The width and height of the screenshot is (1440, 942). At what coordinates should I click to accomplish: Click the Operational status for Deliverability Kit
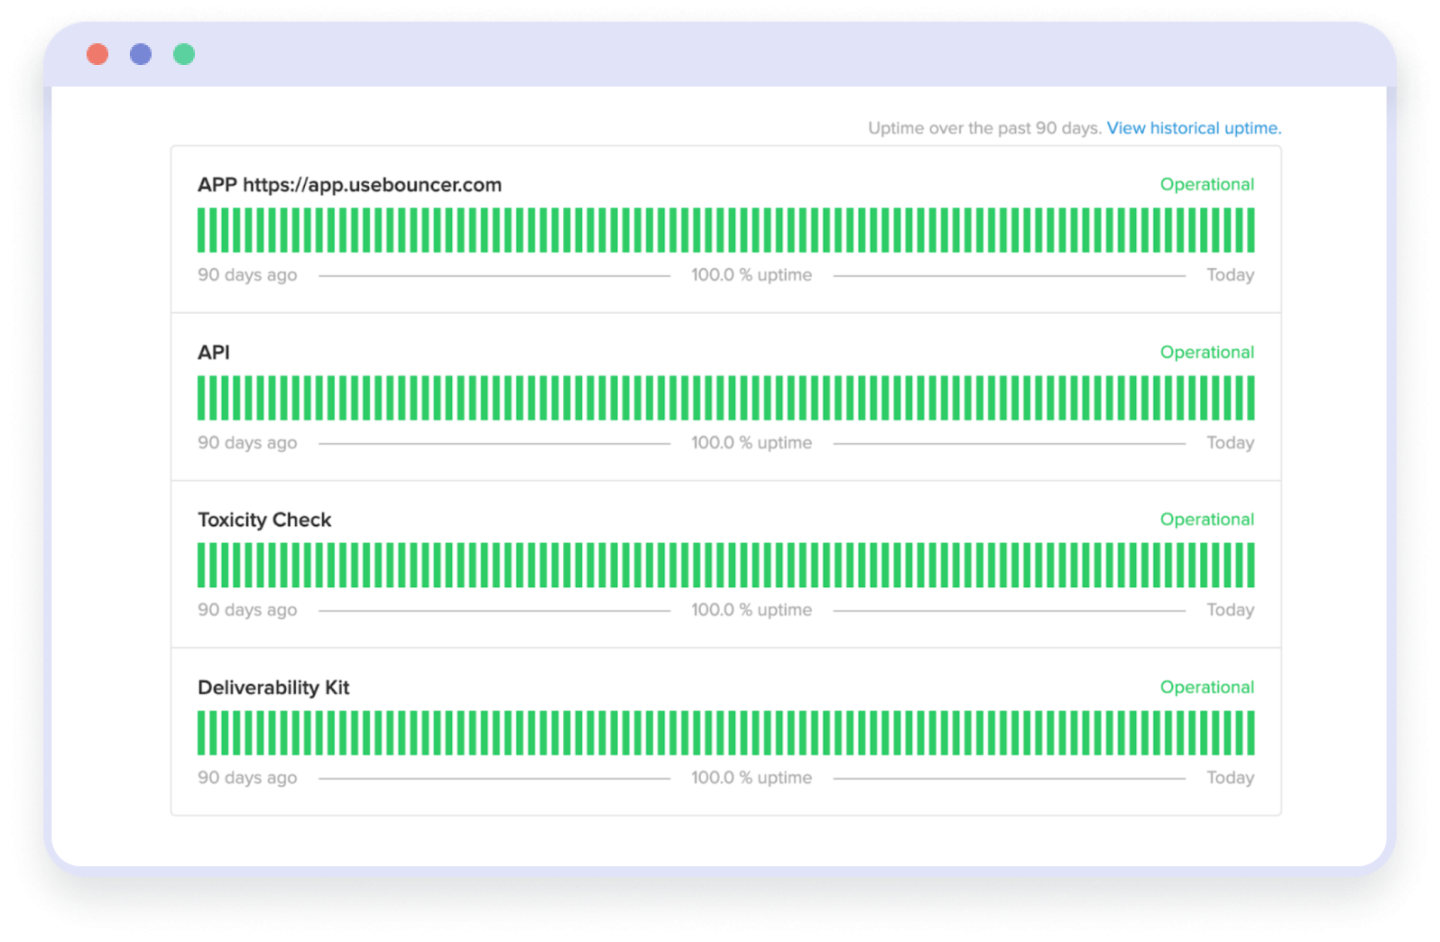pyautogui.click(x=1207, y=687)
